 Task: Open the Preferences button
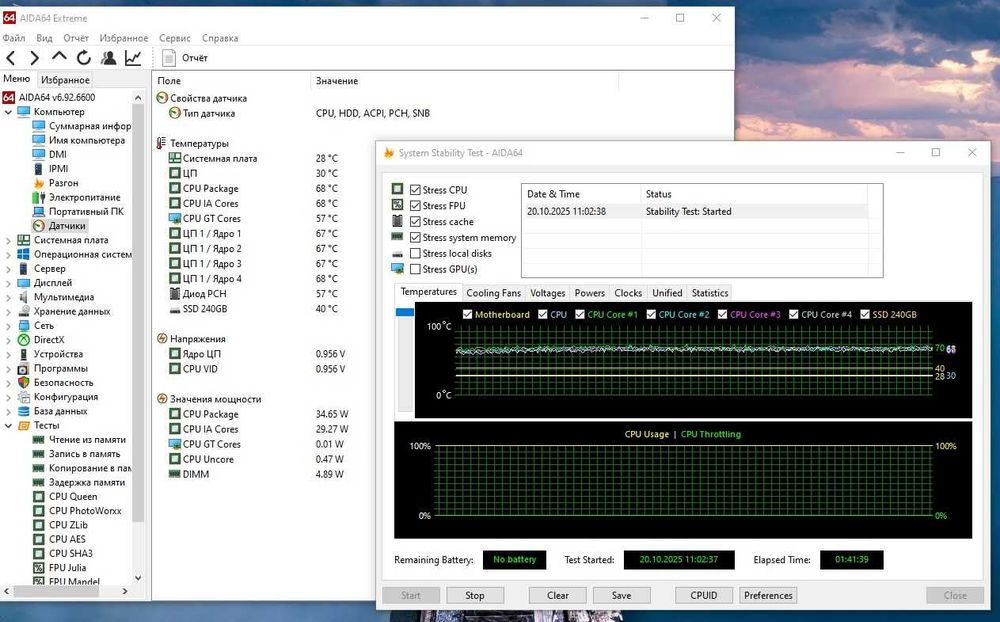768,595
